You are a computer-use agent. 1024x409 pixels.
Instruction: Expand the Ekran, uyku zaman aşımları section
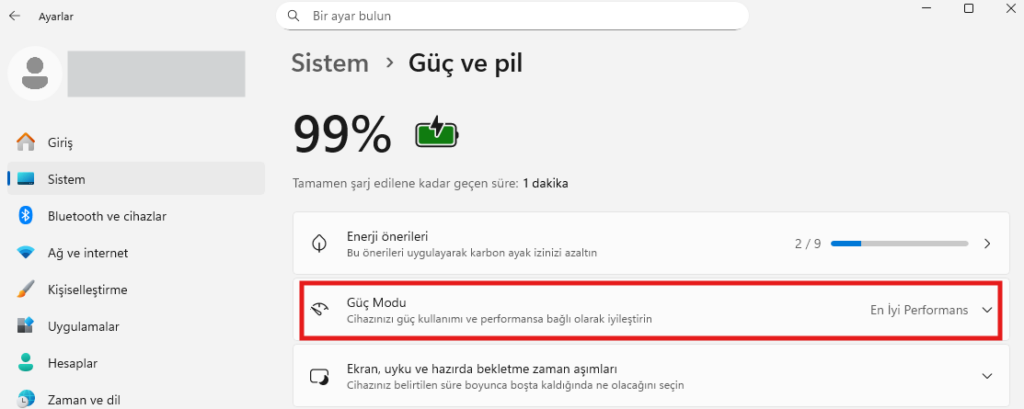tap(987, 376)
